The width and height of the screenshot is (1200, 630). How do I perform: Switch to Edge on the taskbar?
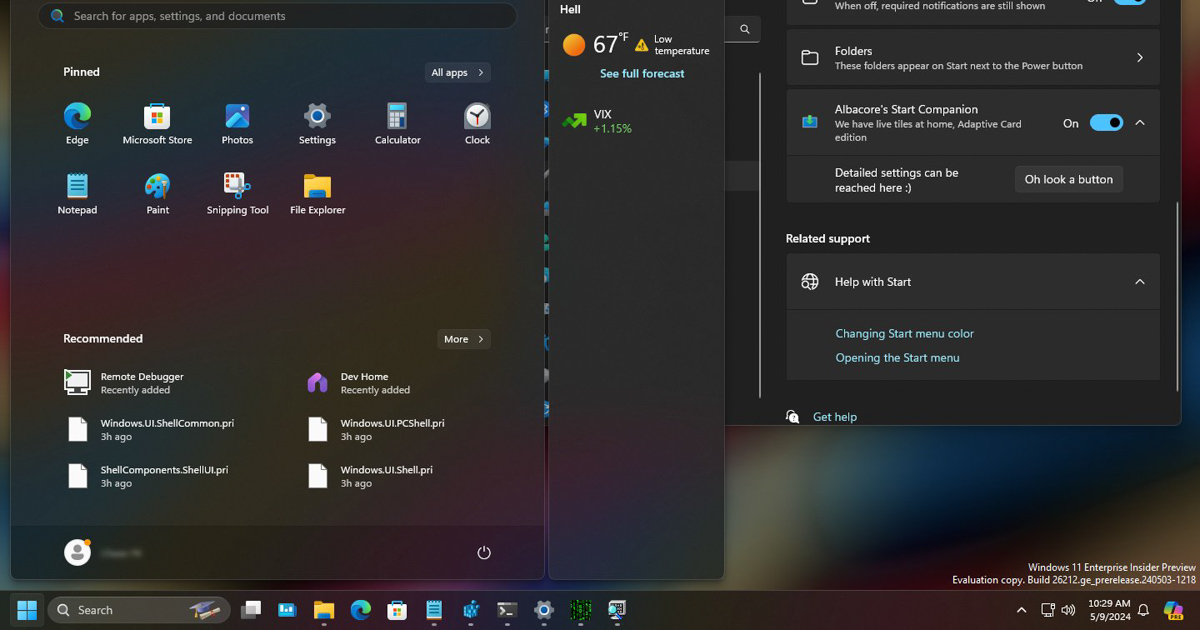[x=361, y=609]
